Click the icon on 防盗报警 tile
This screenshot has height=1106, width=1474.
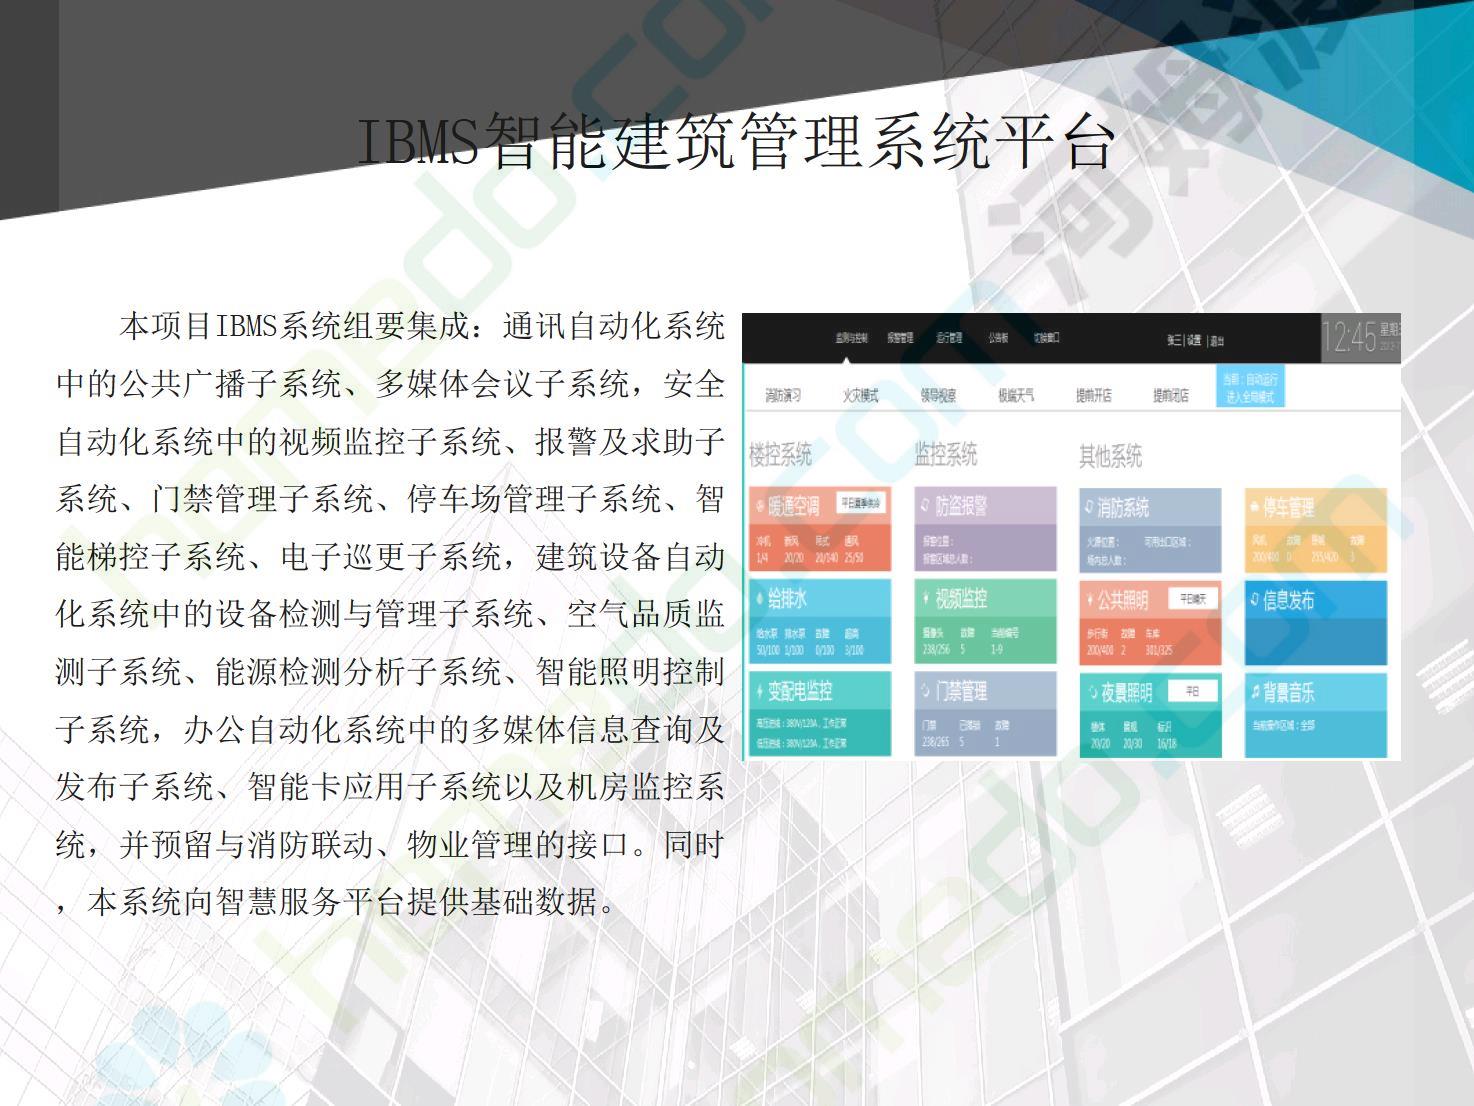pos(926,507)
